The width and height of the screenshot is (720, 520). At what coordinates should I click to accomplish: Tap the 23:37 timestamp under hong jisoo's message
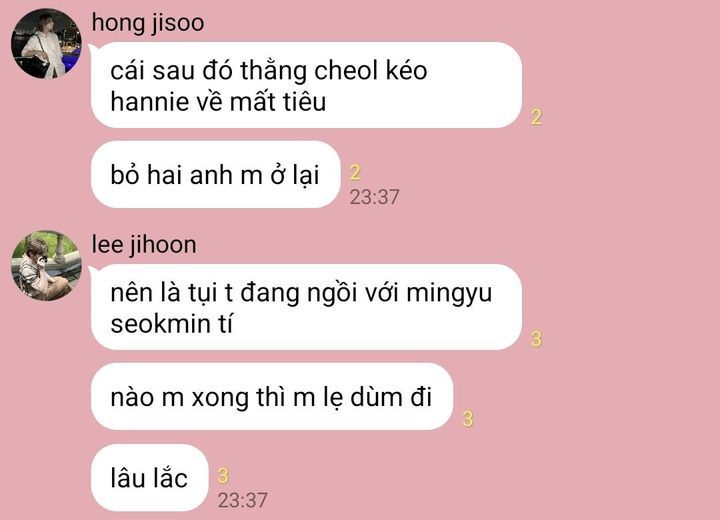click(x=375, y=197)
